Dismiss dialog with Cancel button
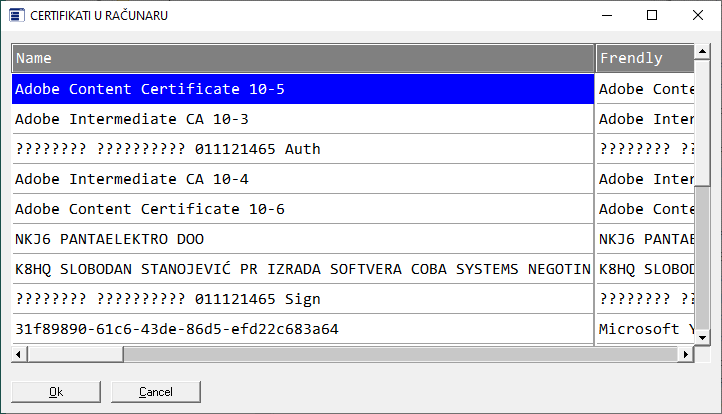Screen dimensions: 722x414 click(156, 392)
